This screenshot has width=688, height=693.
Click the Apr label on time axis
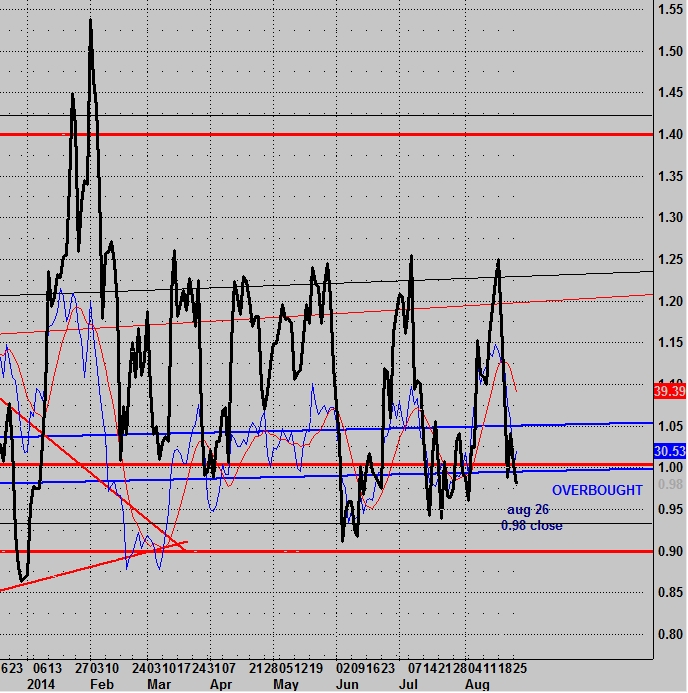tap(221, 685)
